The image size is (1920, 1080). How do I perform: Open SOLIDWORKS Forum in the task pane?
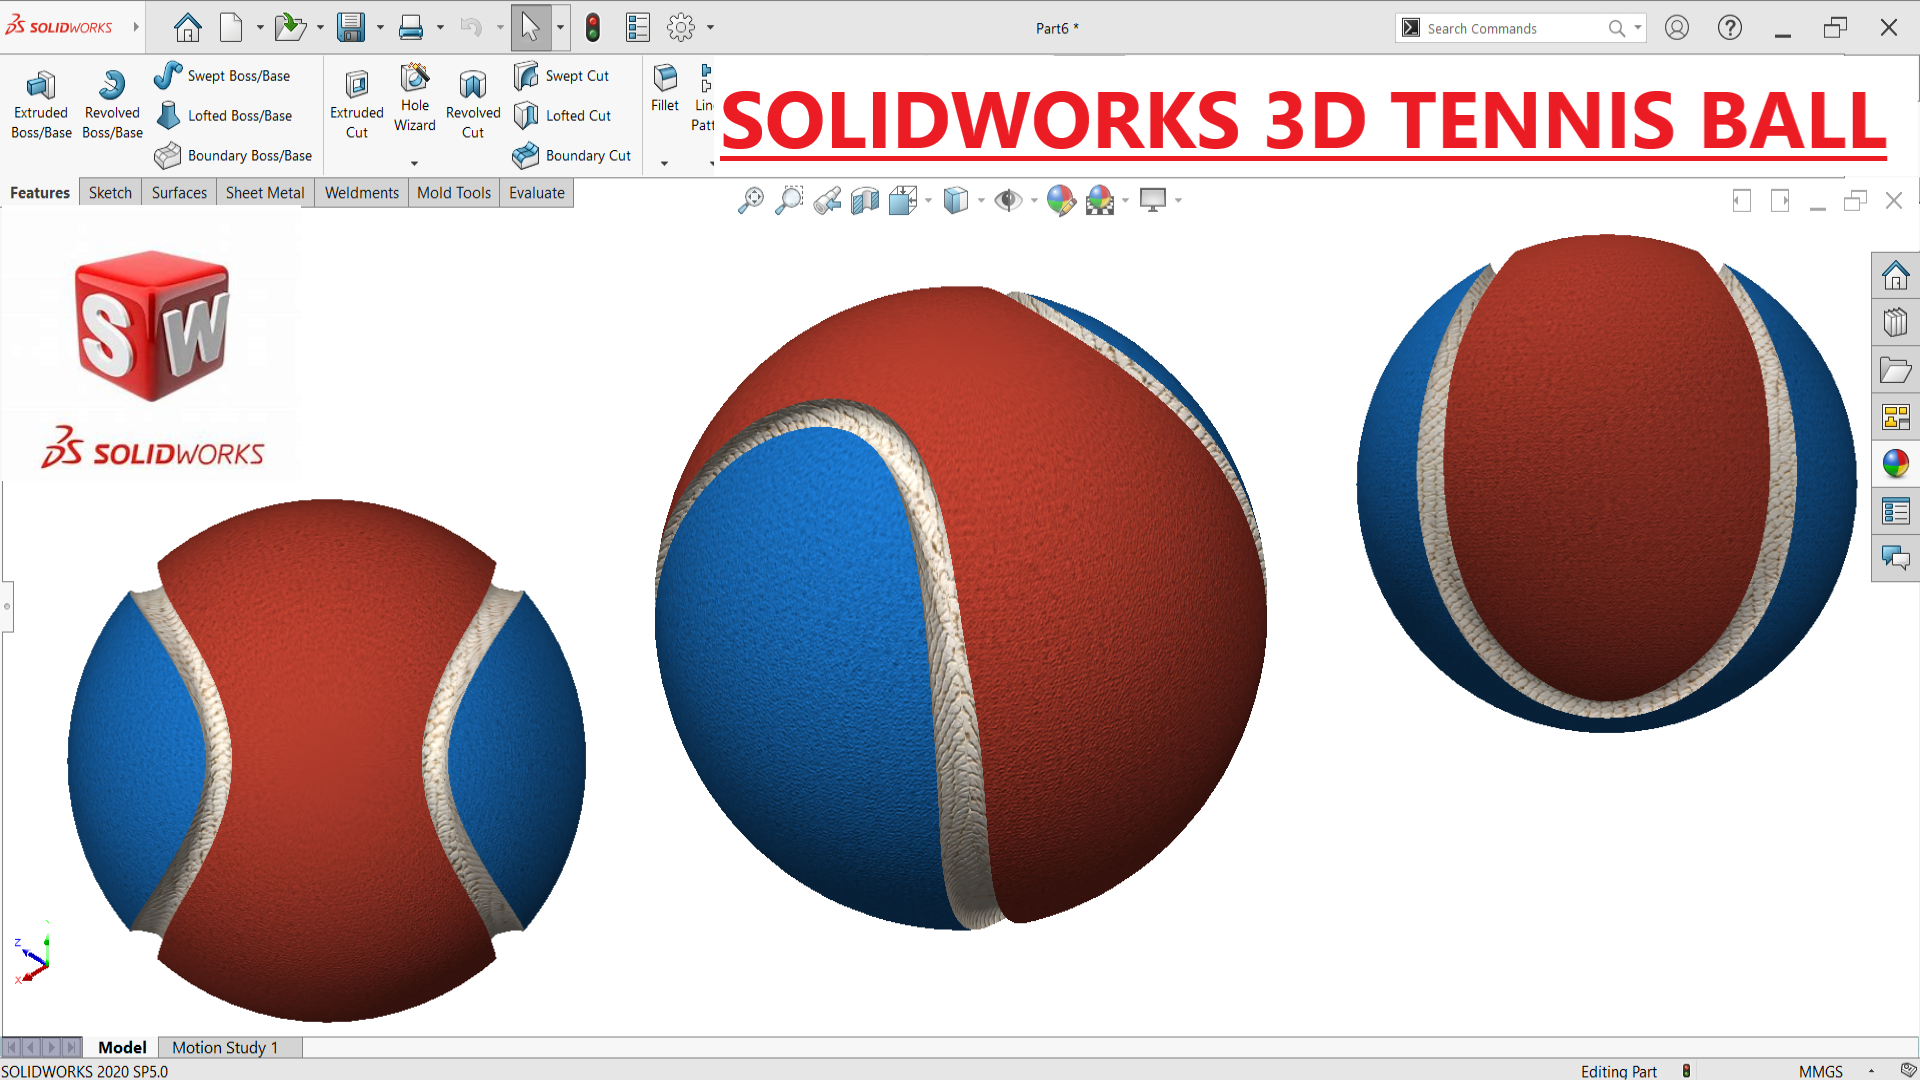tap(1896, 558)
